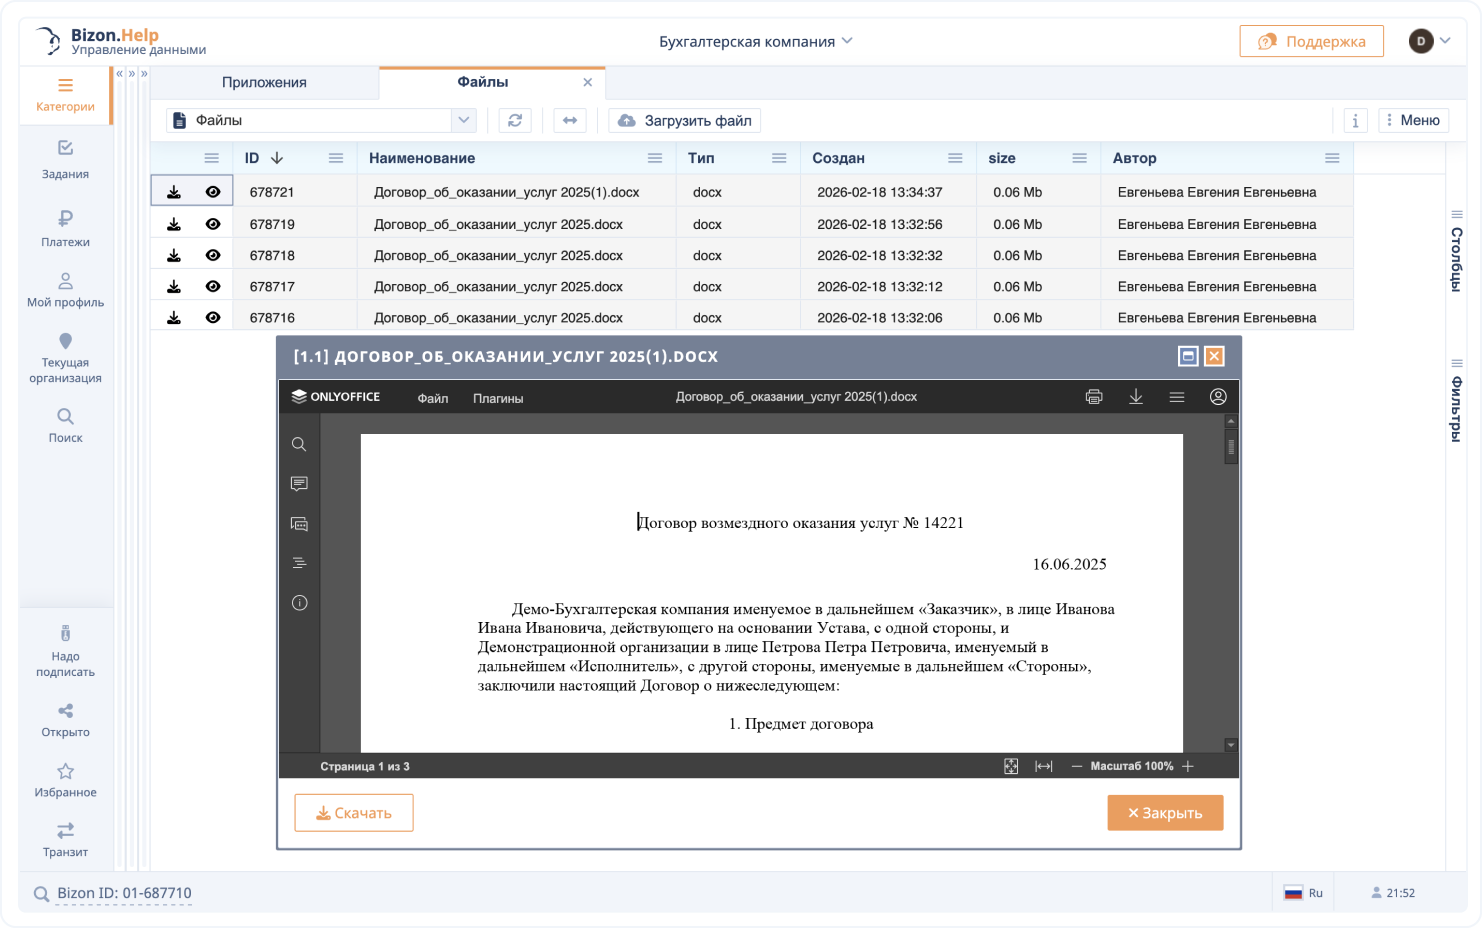Toggle fit-to-width mode in the viewer status bar

[1043, 766]
